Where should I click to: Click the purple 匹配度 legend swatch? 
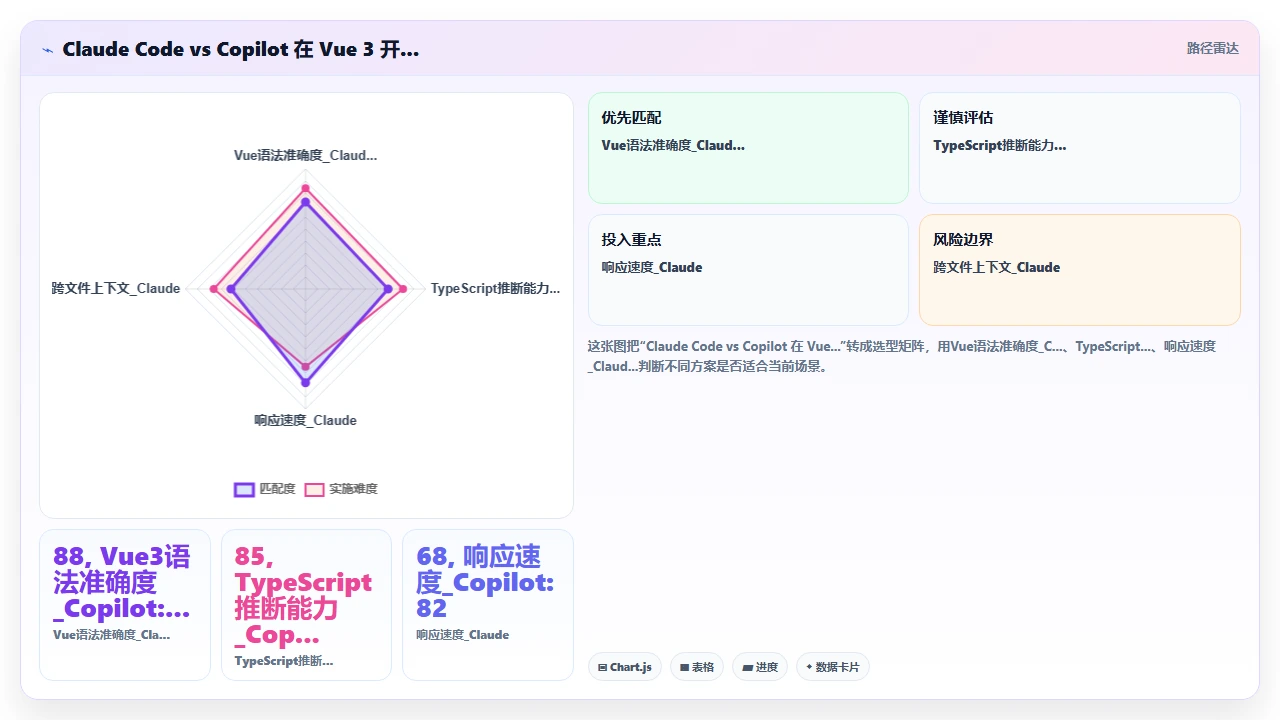click(244, 489)
